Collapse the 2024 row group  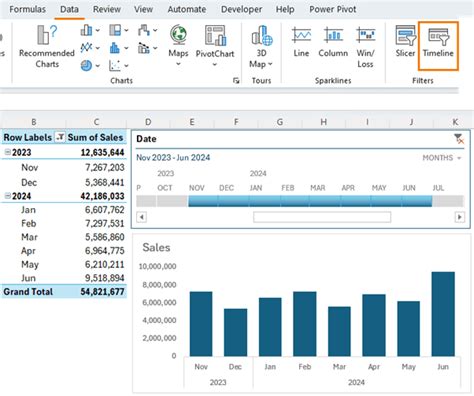click(x=7, y=196)
